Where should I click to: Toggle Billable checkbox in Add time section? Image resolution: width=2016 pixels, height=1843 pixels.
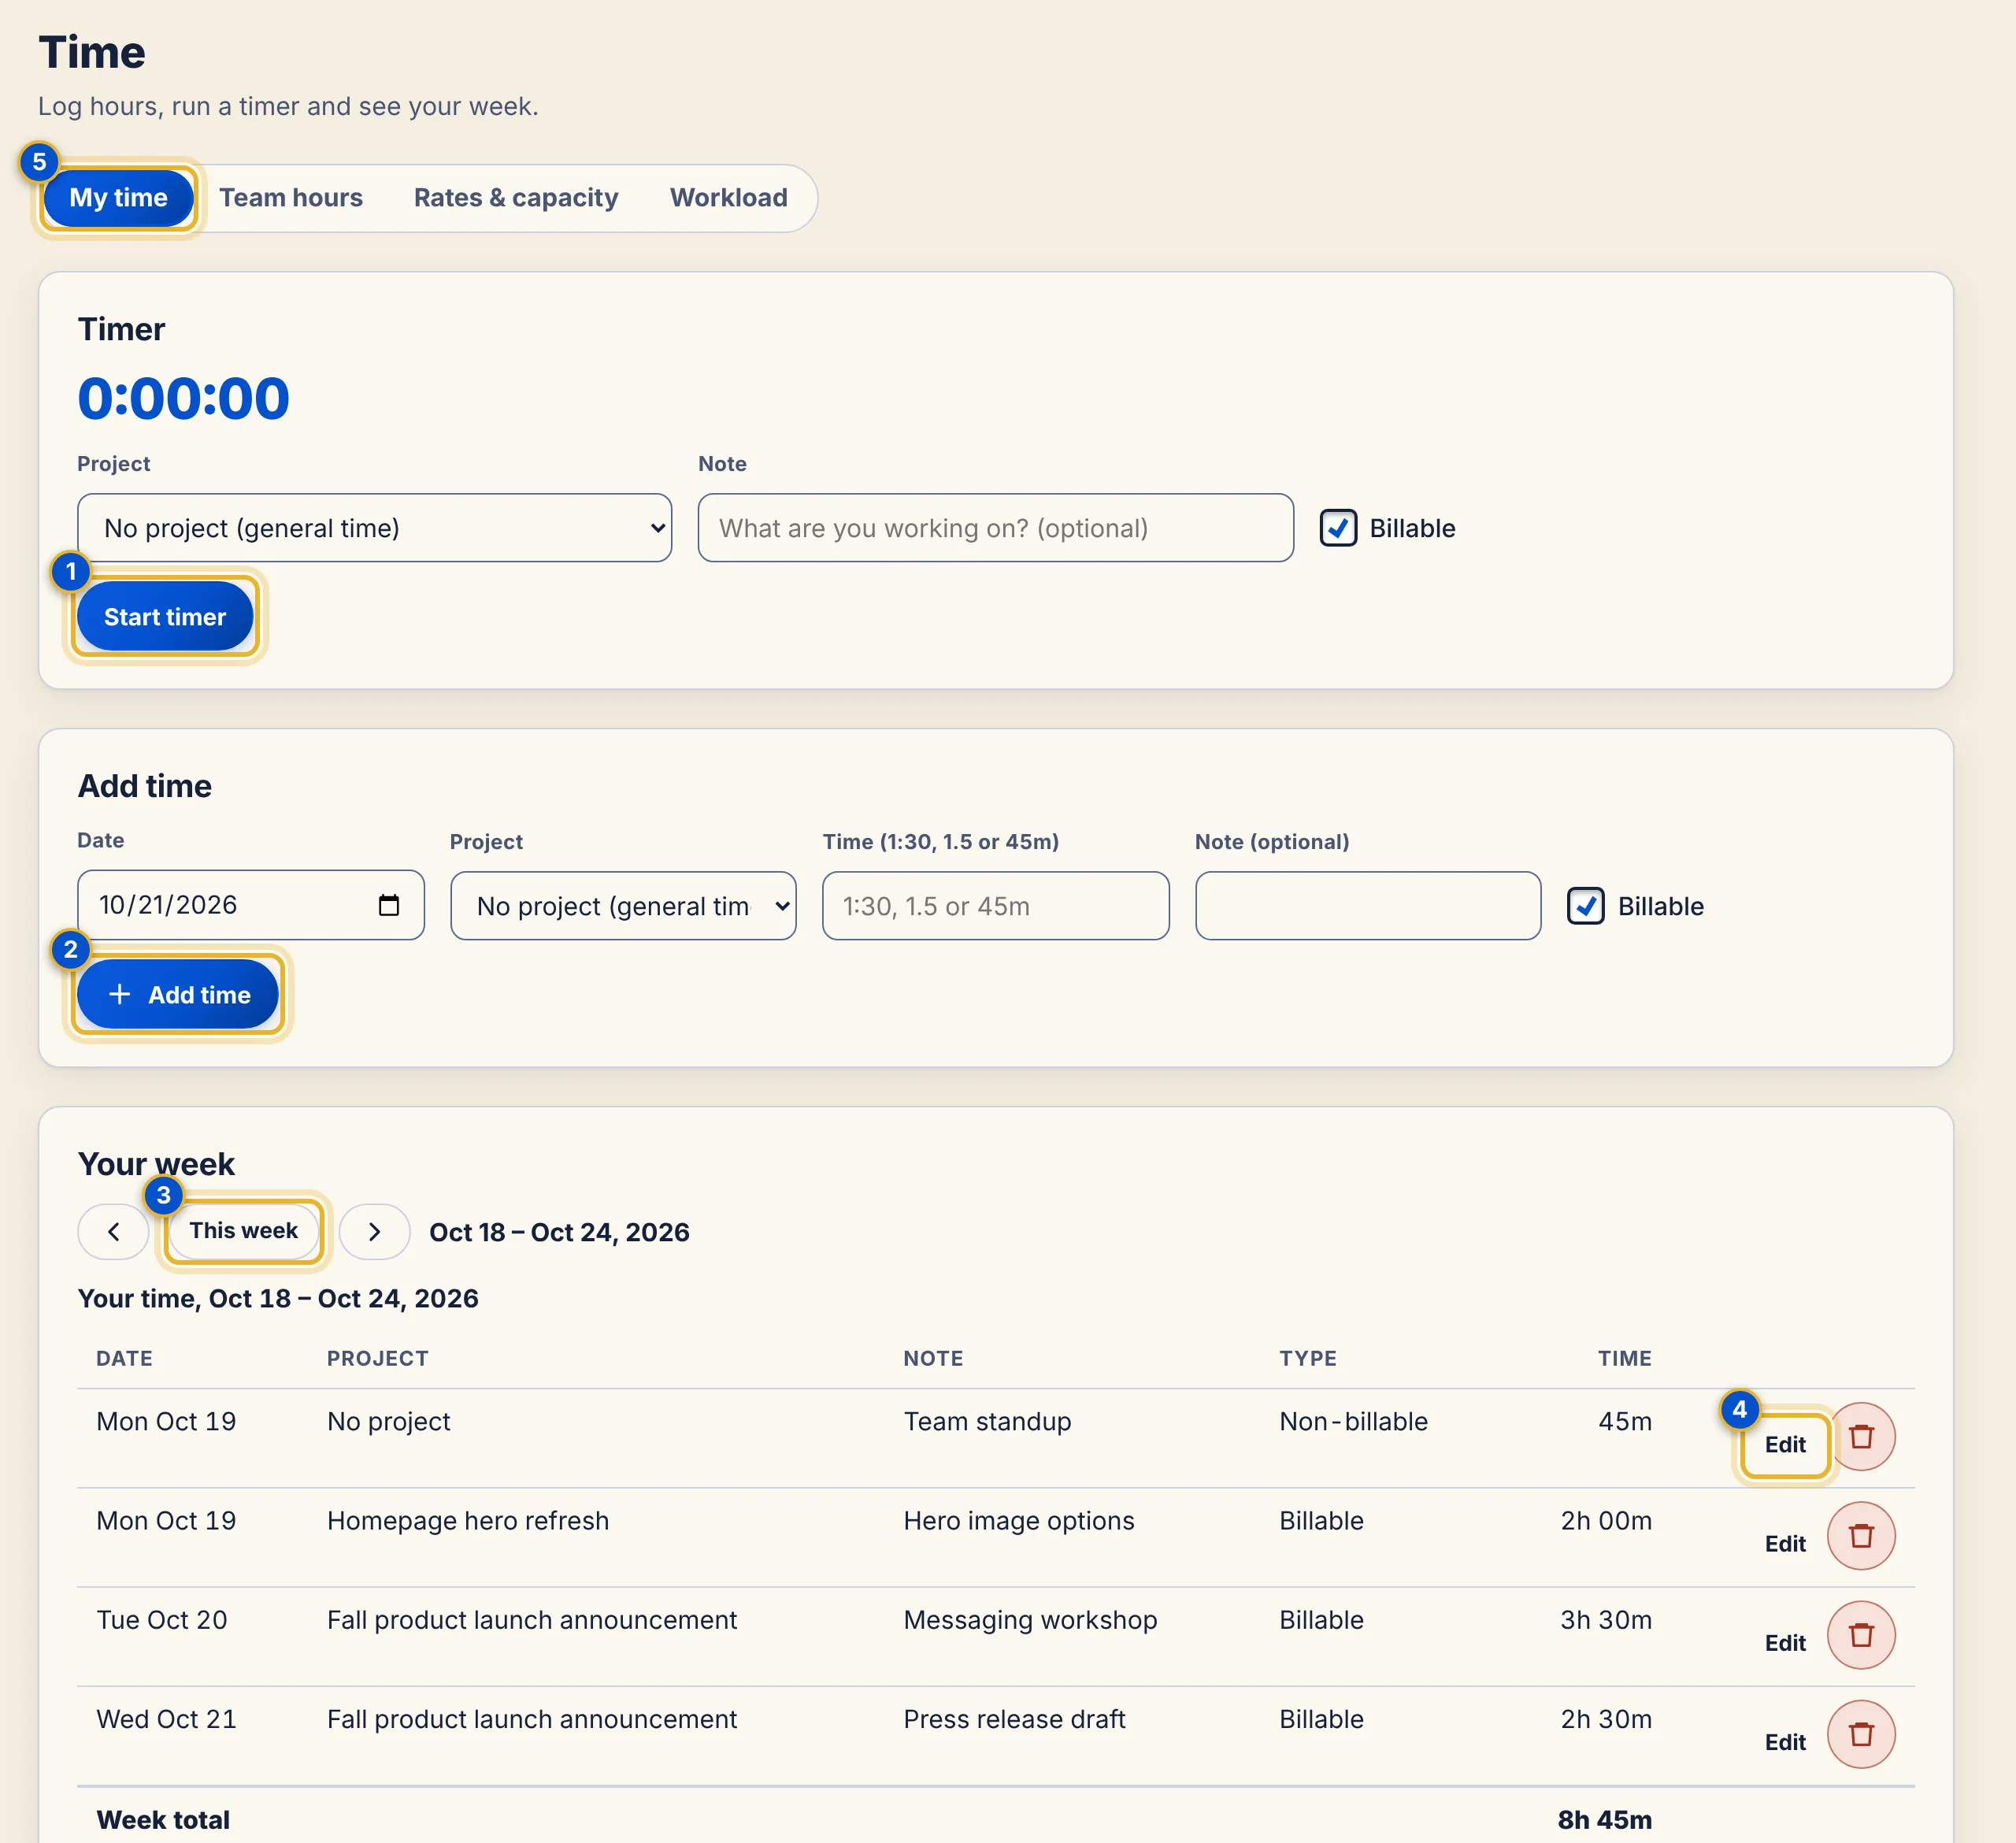coord(1586,906)
